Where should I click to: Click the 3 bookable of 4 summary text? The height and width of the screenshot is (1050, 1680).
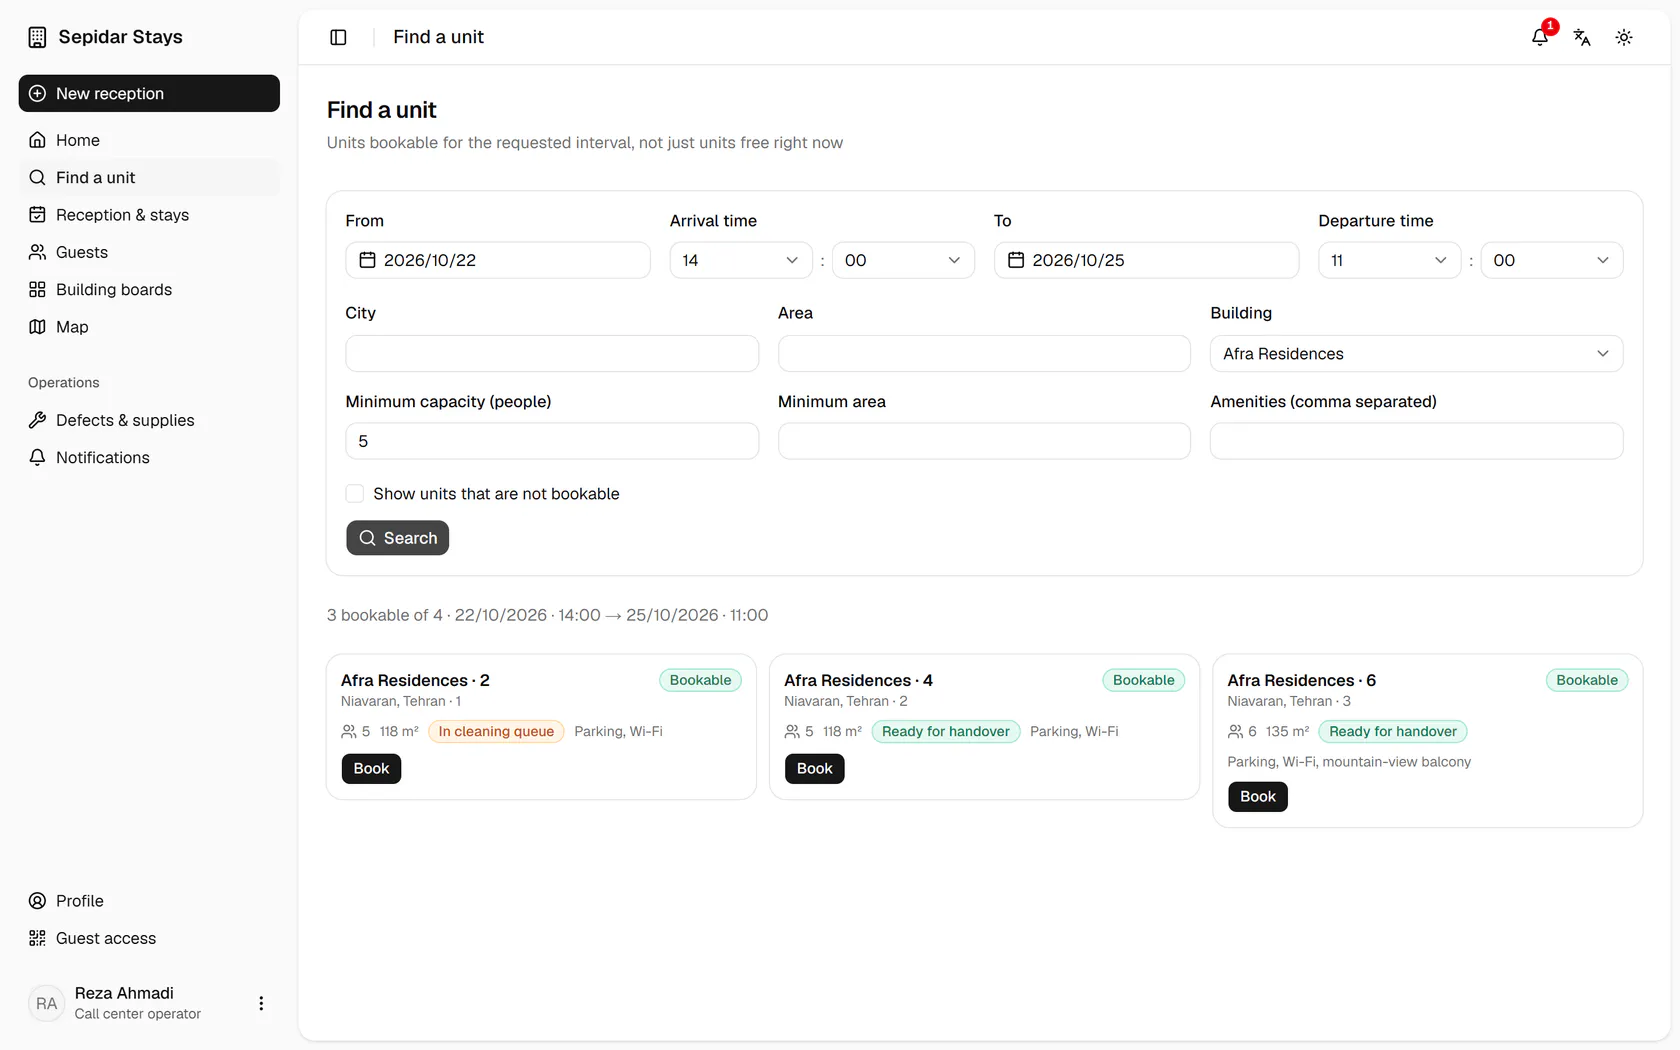[548, 615]
